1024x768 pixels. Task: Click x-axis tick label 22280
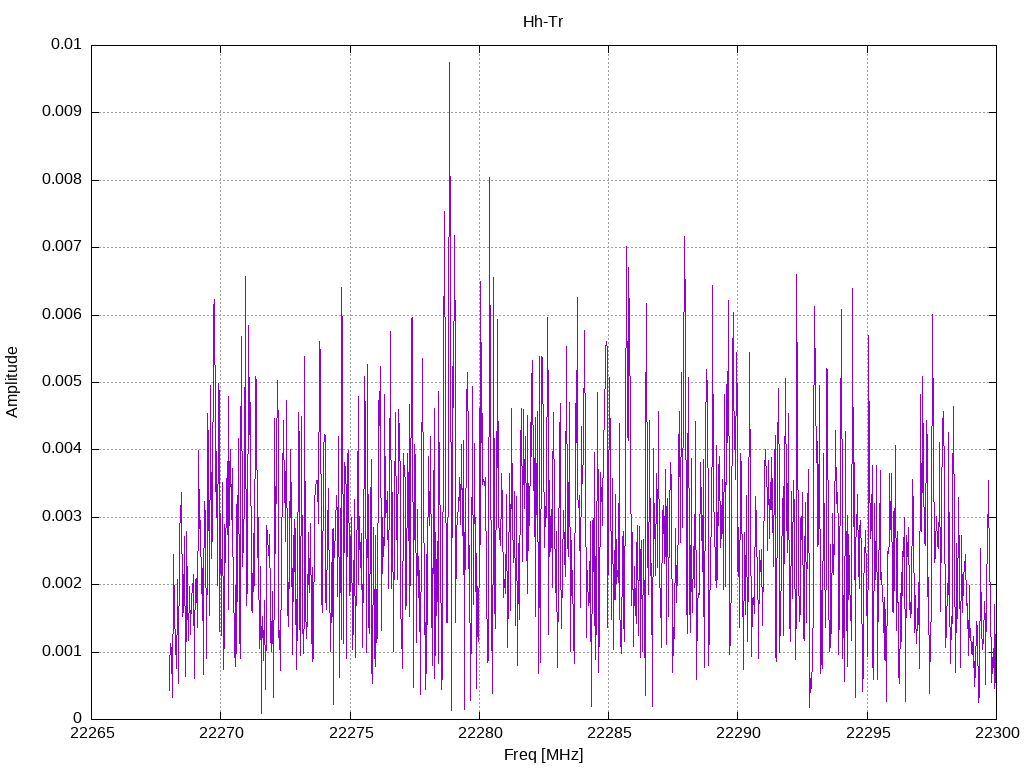tap(479, 733)
